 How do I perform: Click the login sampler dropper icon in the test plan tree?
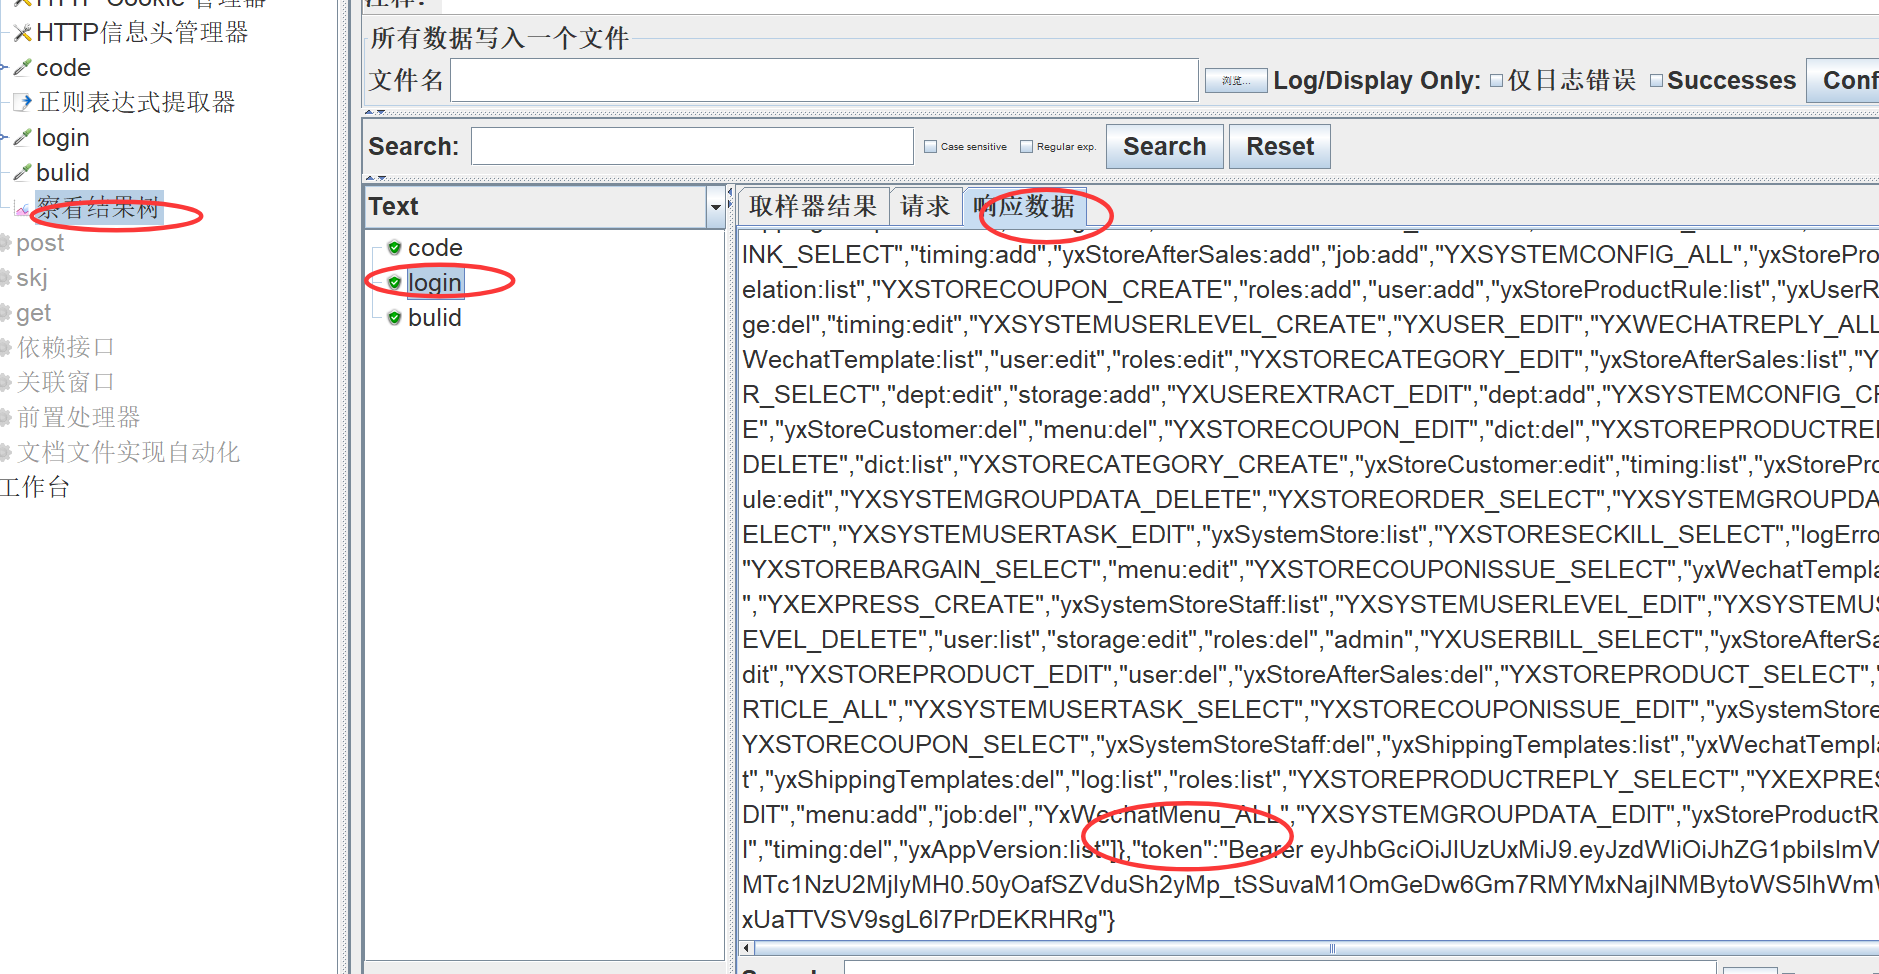(x=22, y=138)
